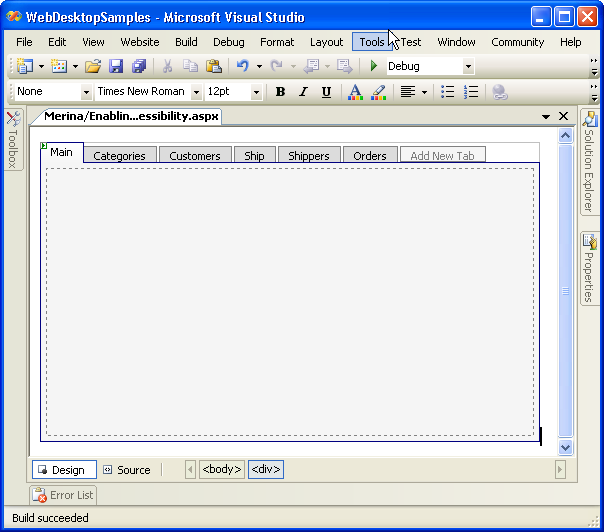
Task: Click the Save icon in toolbar
Action: coord(115,66)
